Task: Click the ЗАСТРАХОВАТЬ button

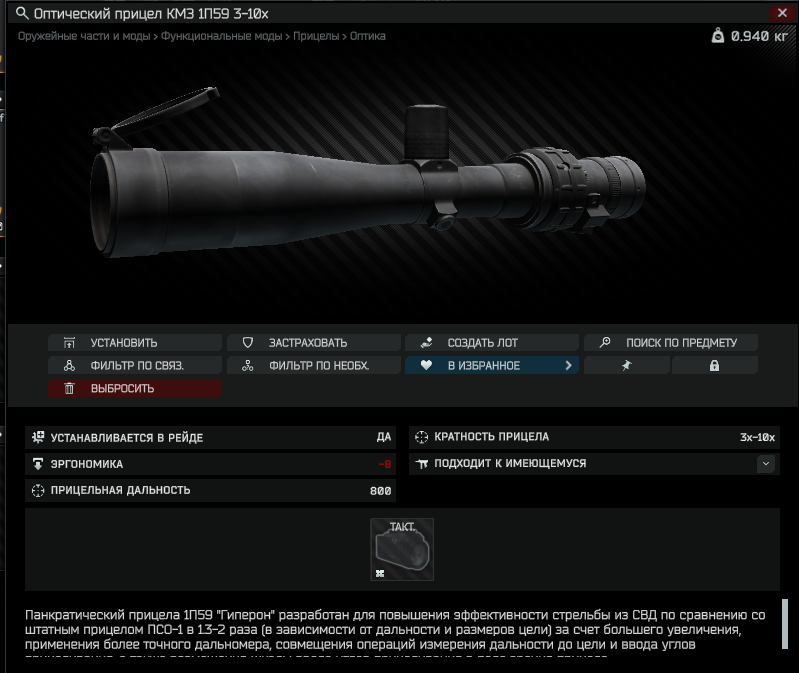Action: click(x=313, y=343)
